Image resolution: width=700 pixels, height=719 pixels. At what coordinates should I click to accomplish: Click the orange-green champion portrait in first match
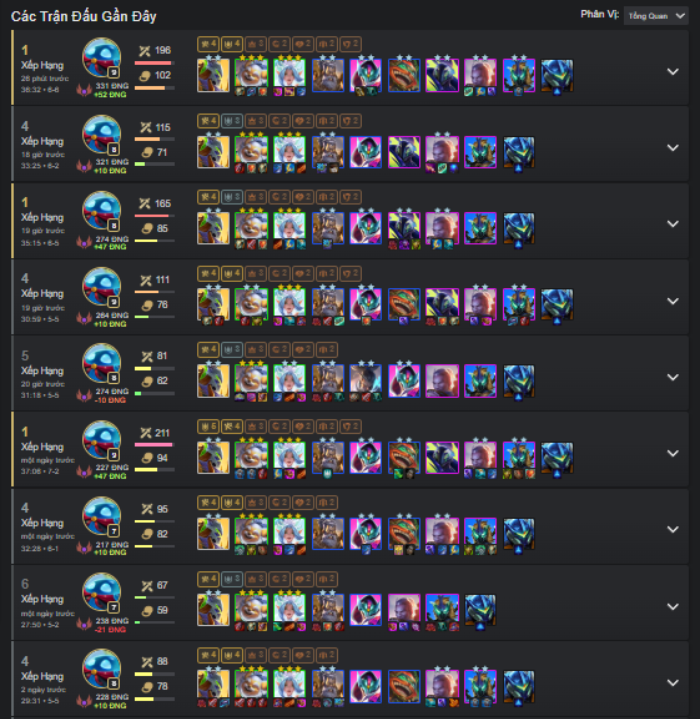[x=404, y=76]
